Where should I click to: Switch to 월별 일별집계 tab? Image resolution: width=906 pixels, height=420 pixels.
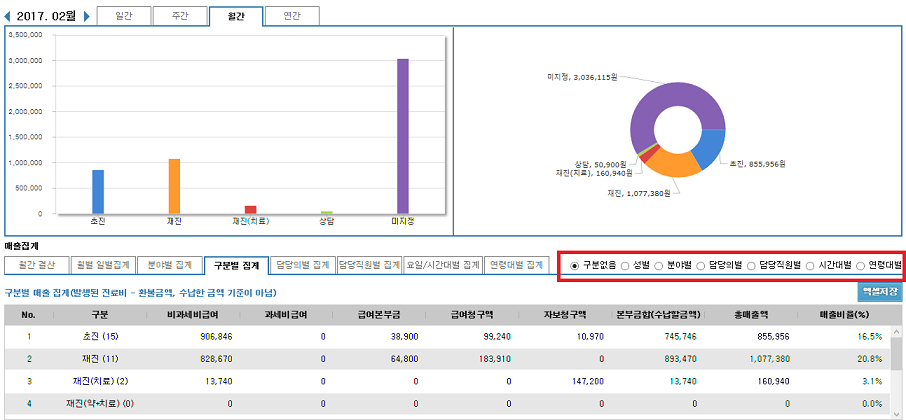[x=101, y=265]
